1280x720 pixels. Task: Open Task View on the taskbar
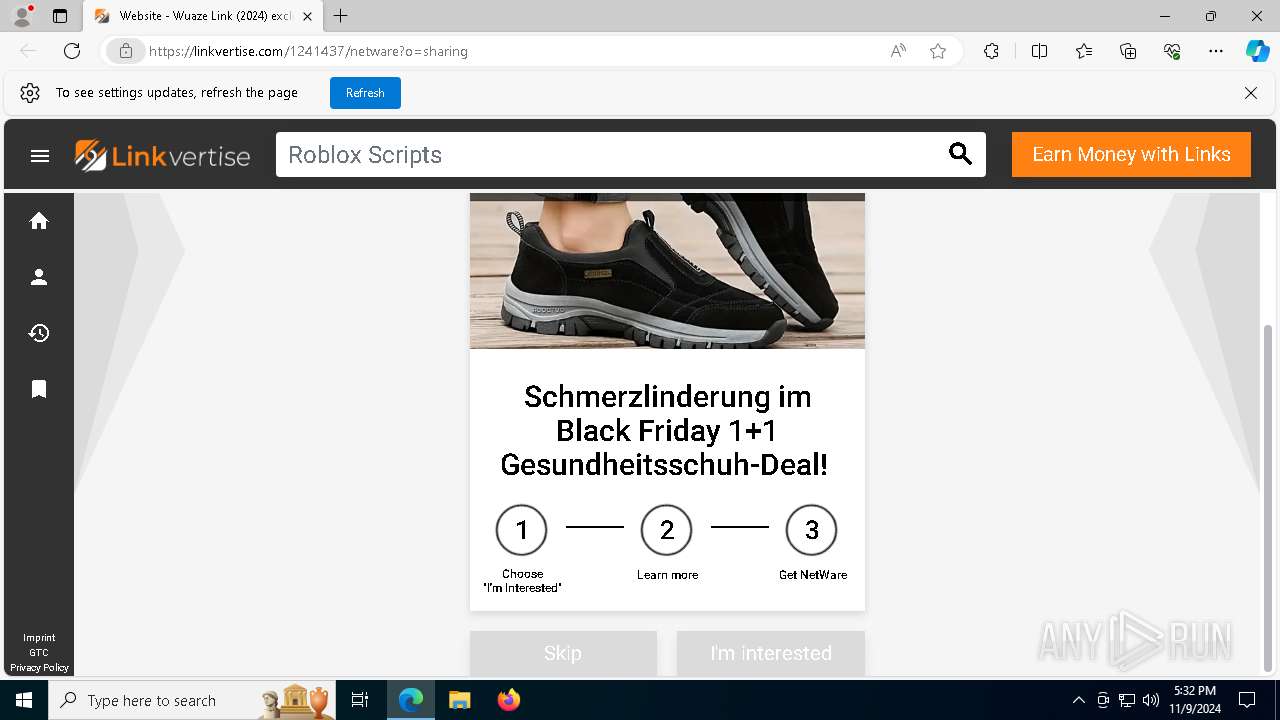pyautogui.click(x=360, y=700)
